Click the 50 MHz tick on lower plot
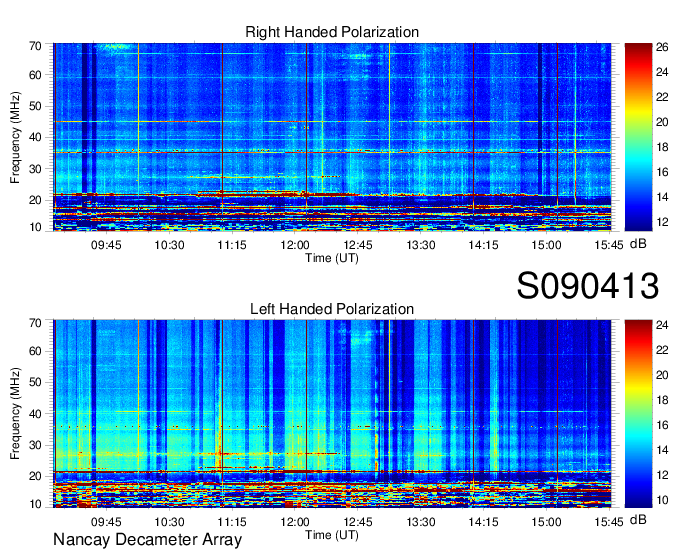This screenshot has height=552, width=680. tap(36, 382)
